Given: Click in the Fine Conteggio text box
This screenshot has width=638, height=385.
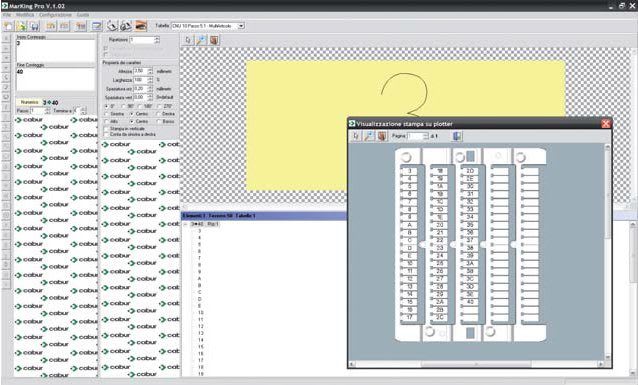Looking at the screenshot, I should tap(55, 79).
